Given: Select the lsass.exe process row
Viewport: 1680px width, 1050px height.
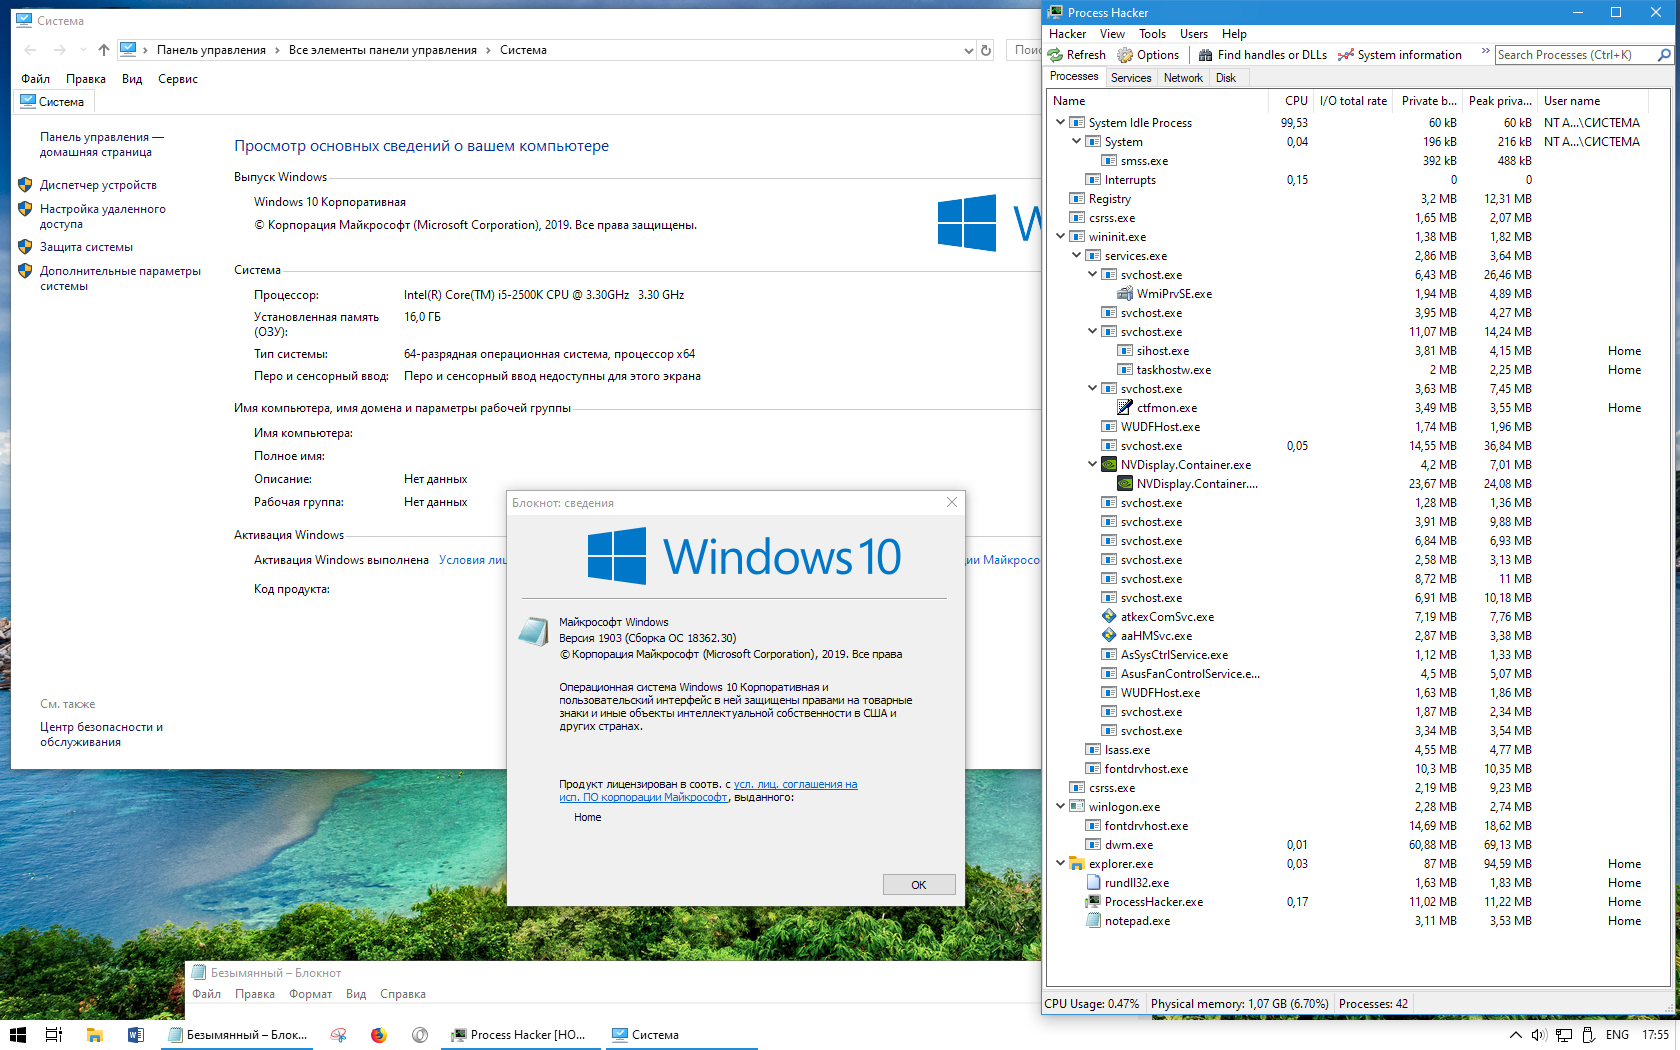Looking at the screenshot, I should [1357, 750].
